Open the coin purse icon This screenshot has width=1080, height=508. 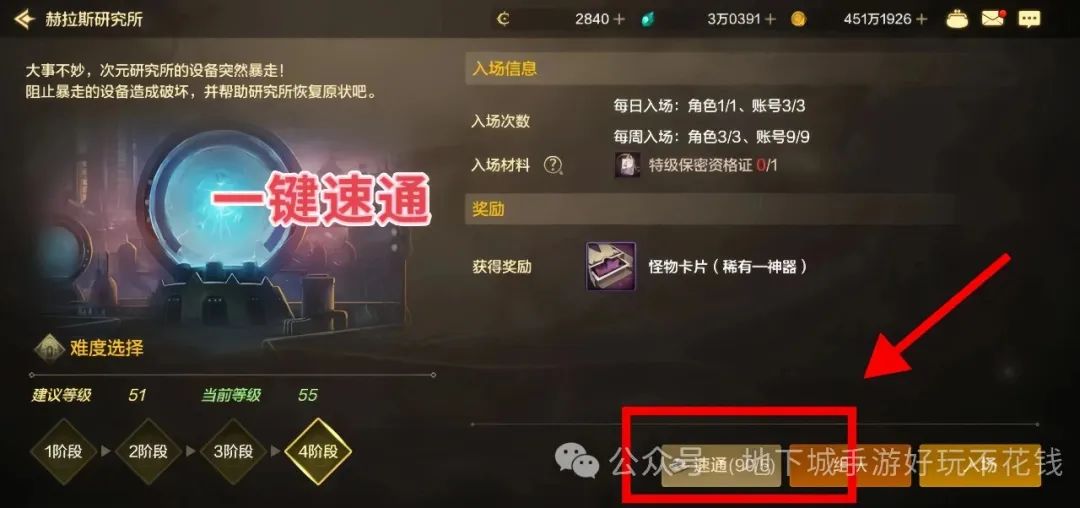(x=957, y=19)
